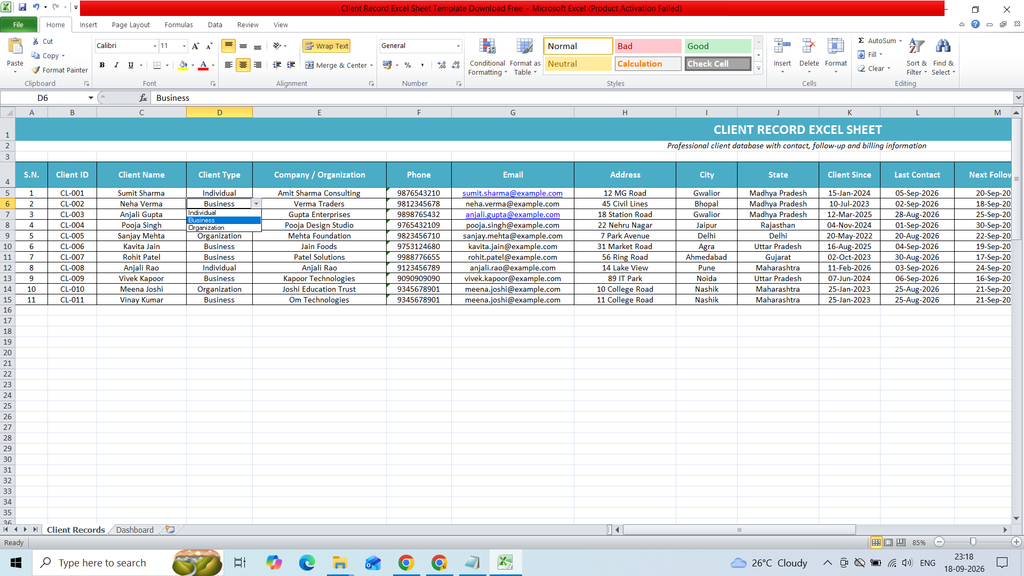1024x576 pixels.
Task: Open the font name Calibri dropdown
Action: pos(155,46)
